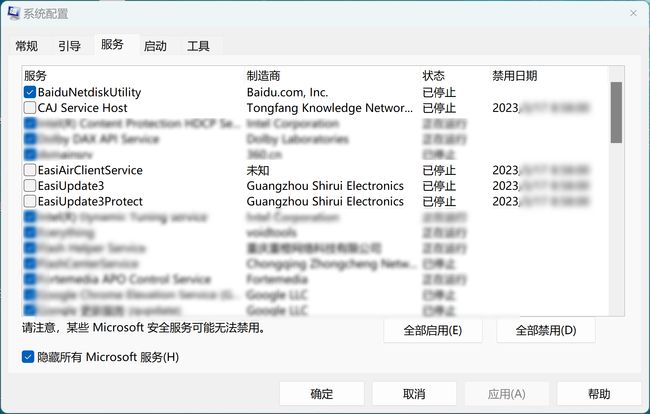This screenshot has width=650, height=414.
Task: Click the 应用(A) button
Action: click(x=507, y=394)
